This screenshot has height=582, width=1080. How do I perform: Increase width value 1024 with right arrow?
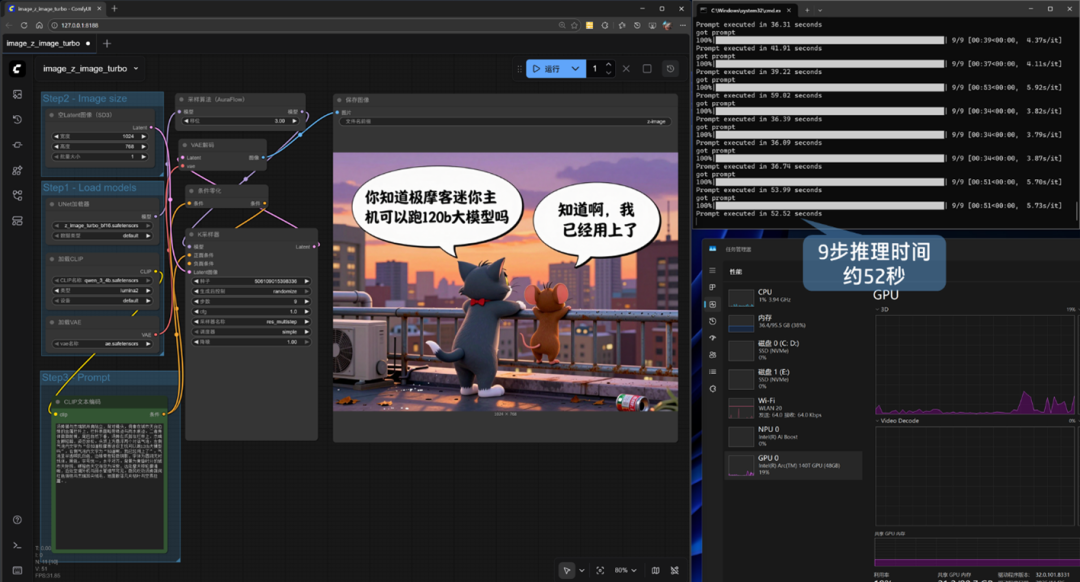[143, 136]
